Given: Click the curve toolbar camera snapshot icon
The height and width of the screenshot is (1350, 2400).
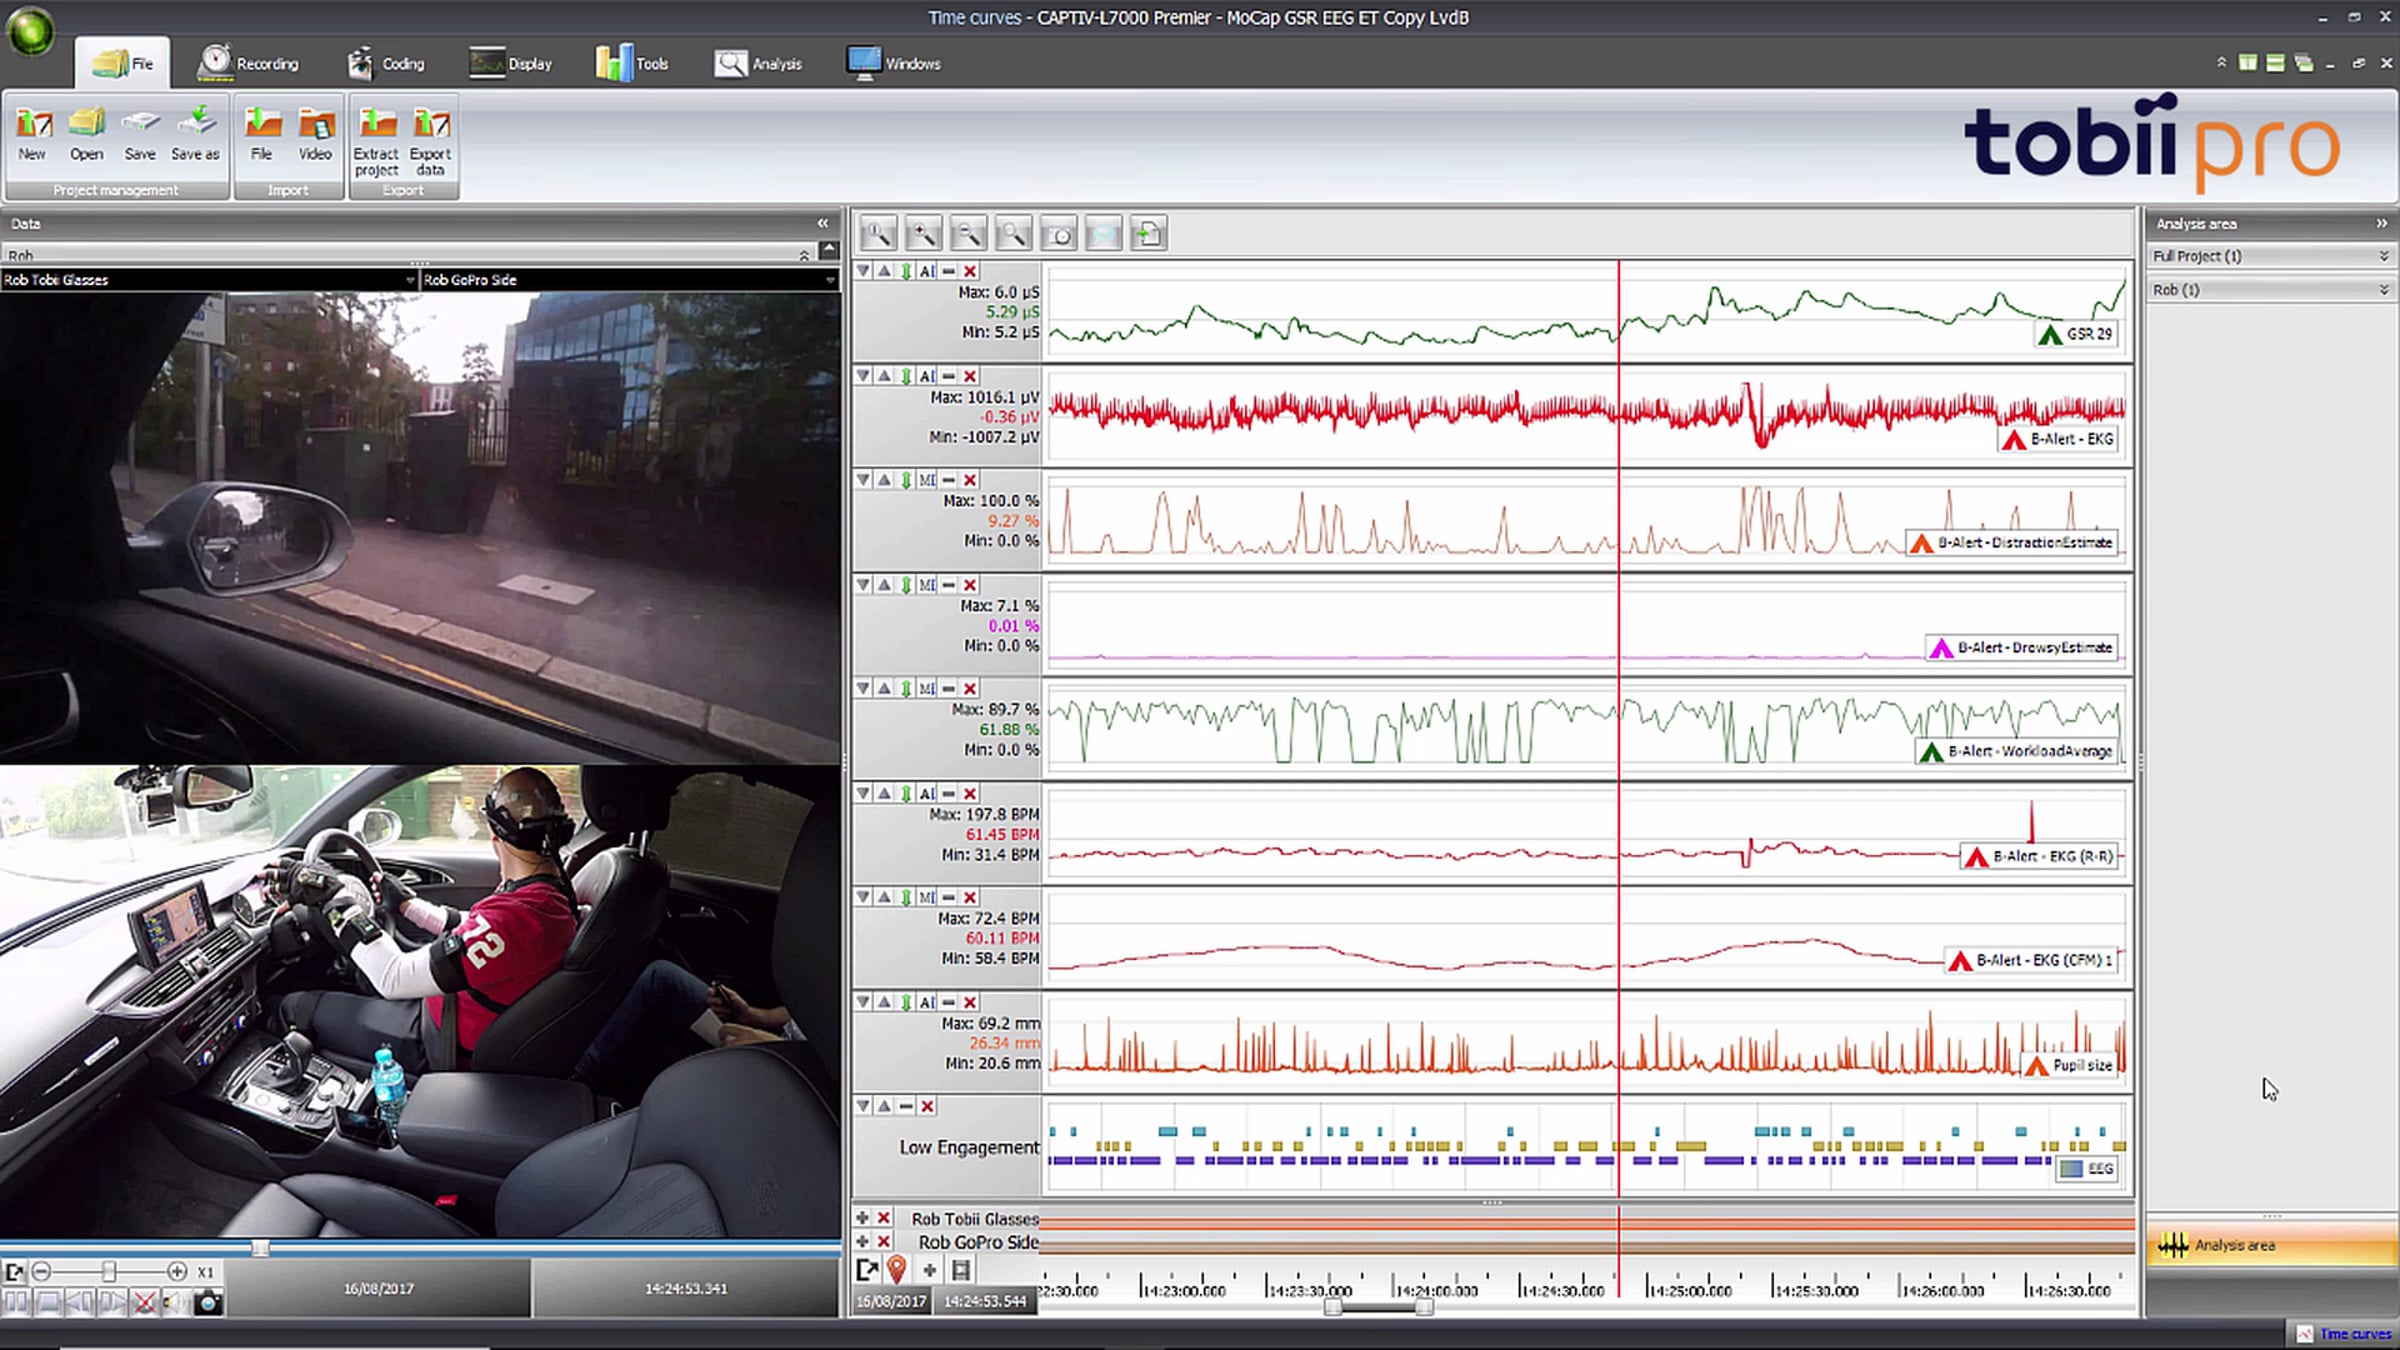Looking at the screenshot, I should click(x=1058, y=234).
